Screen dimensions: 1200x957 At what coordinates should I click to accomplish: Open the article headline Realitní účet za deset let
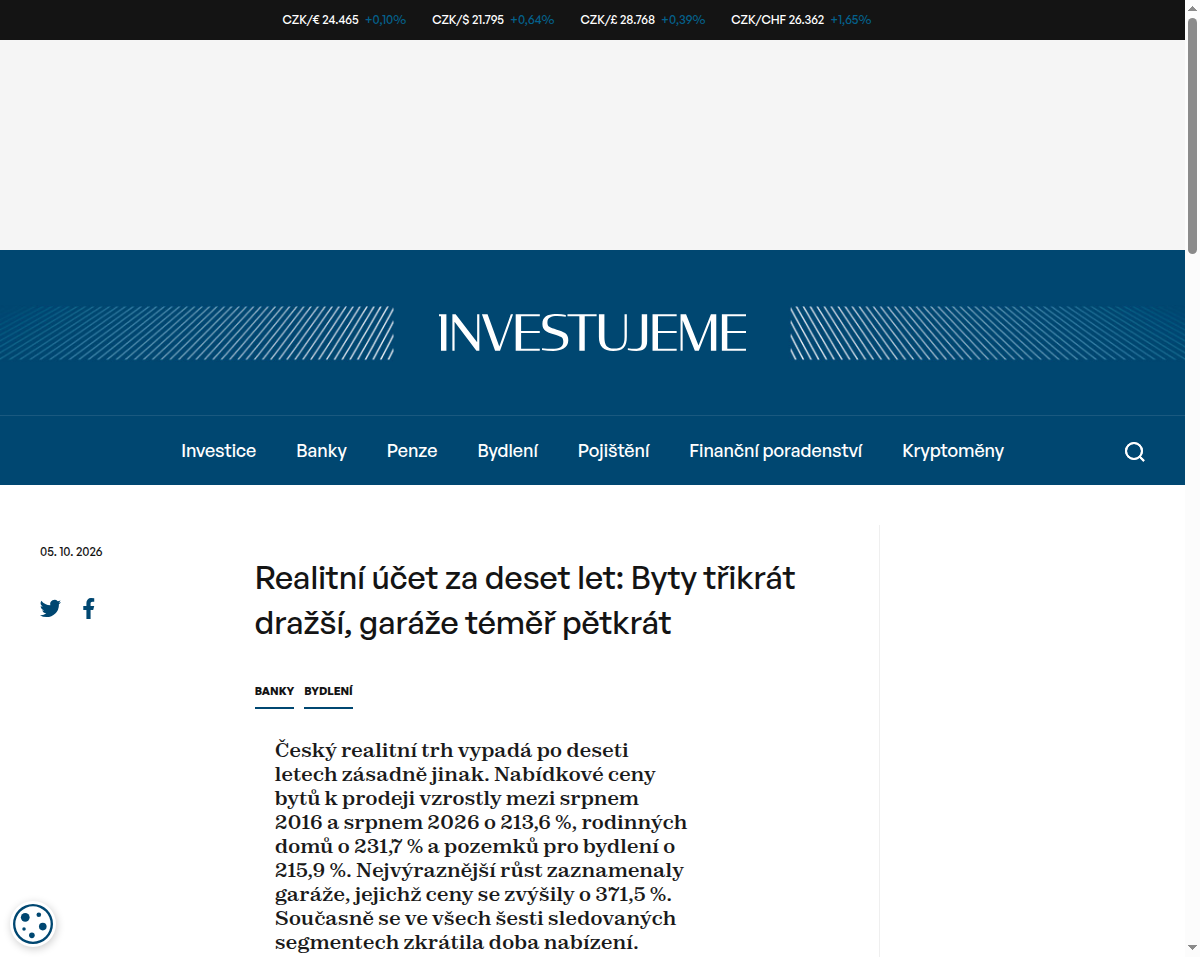[525, 601]
